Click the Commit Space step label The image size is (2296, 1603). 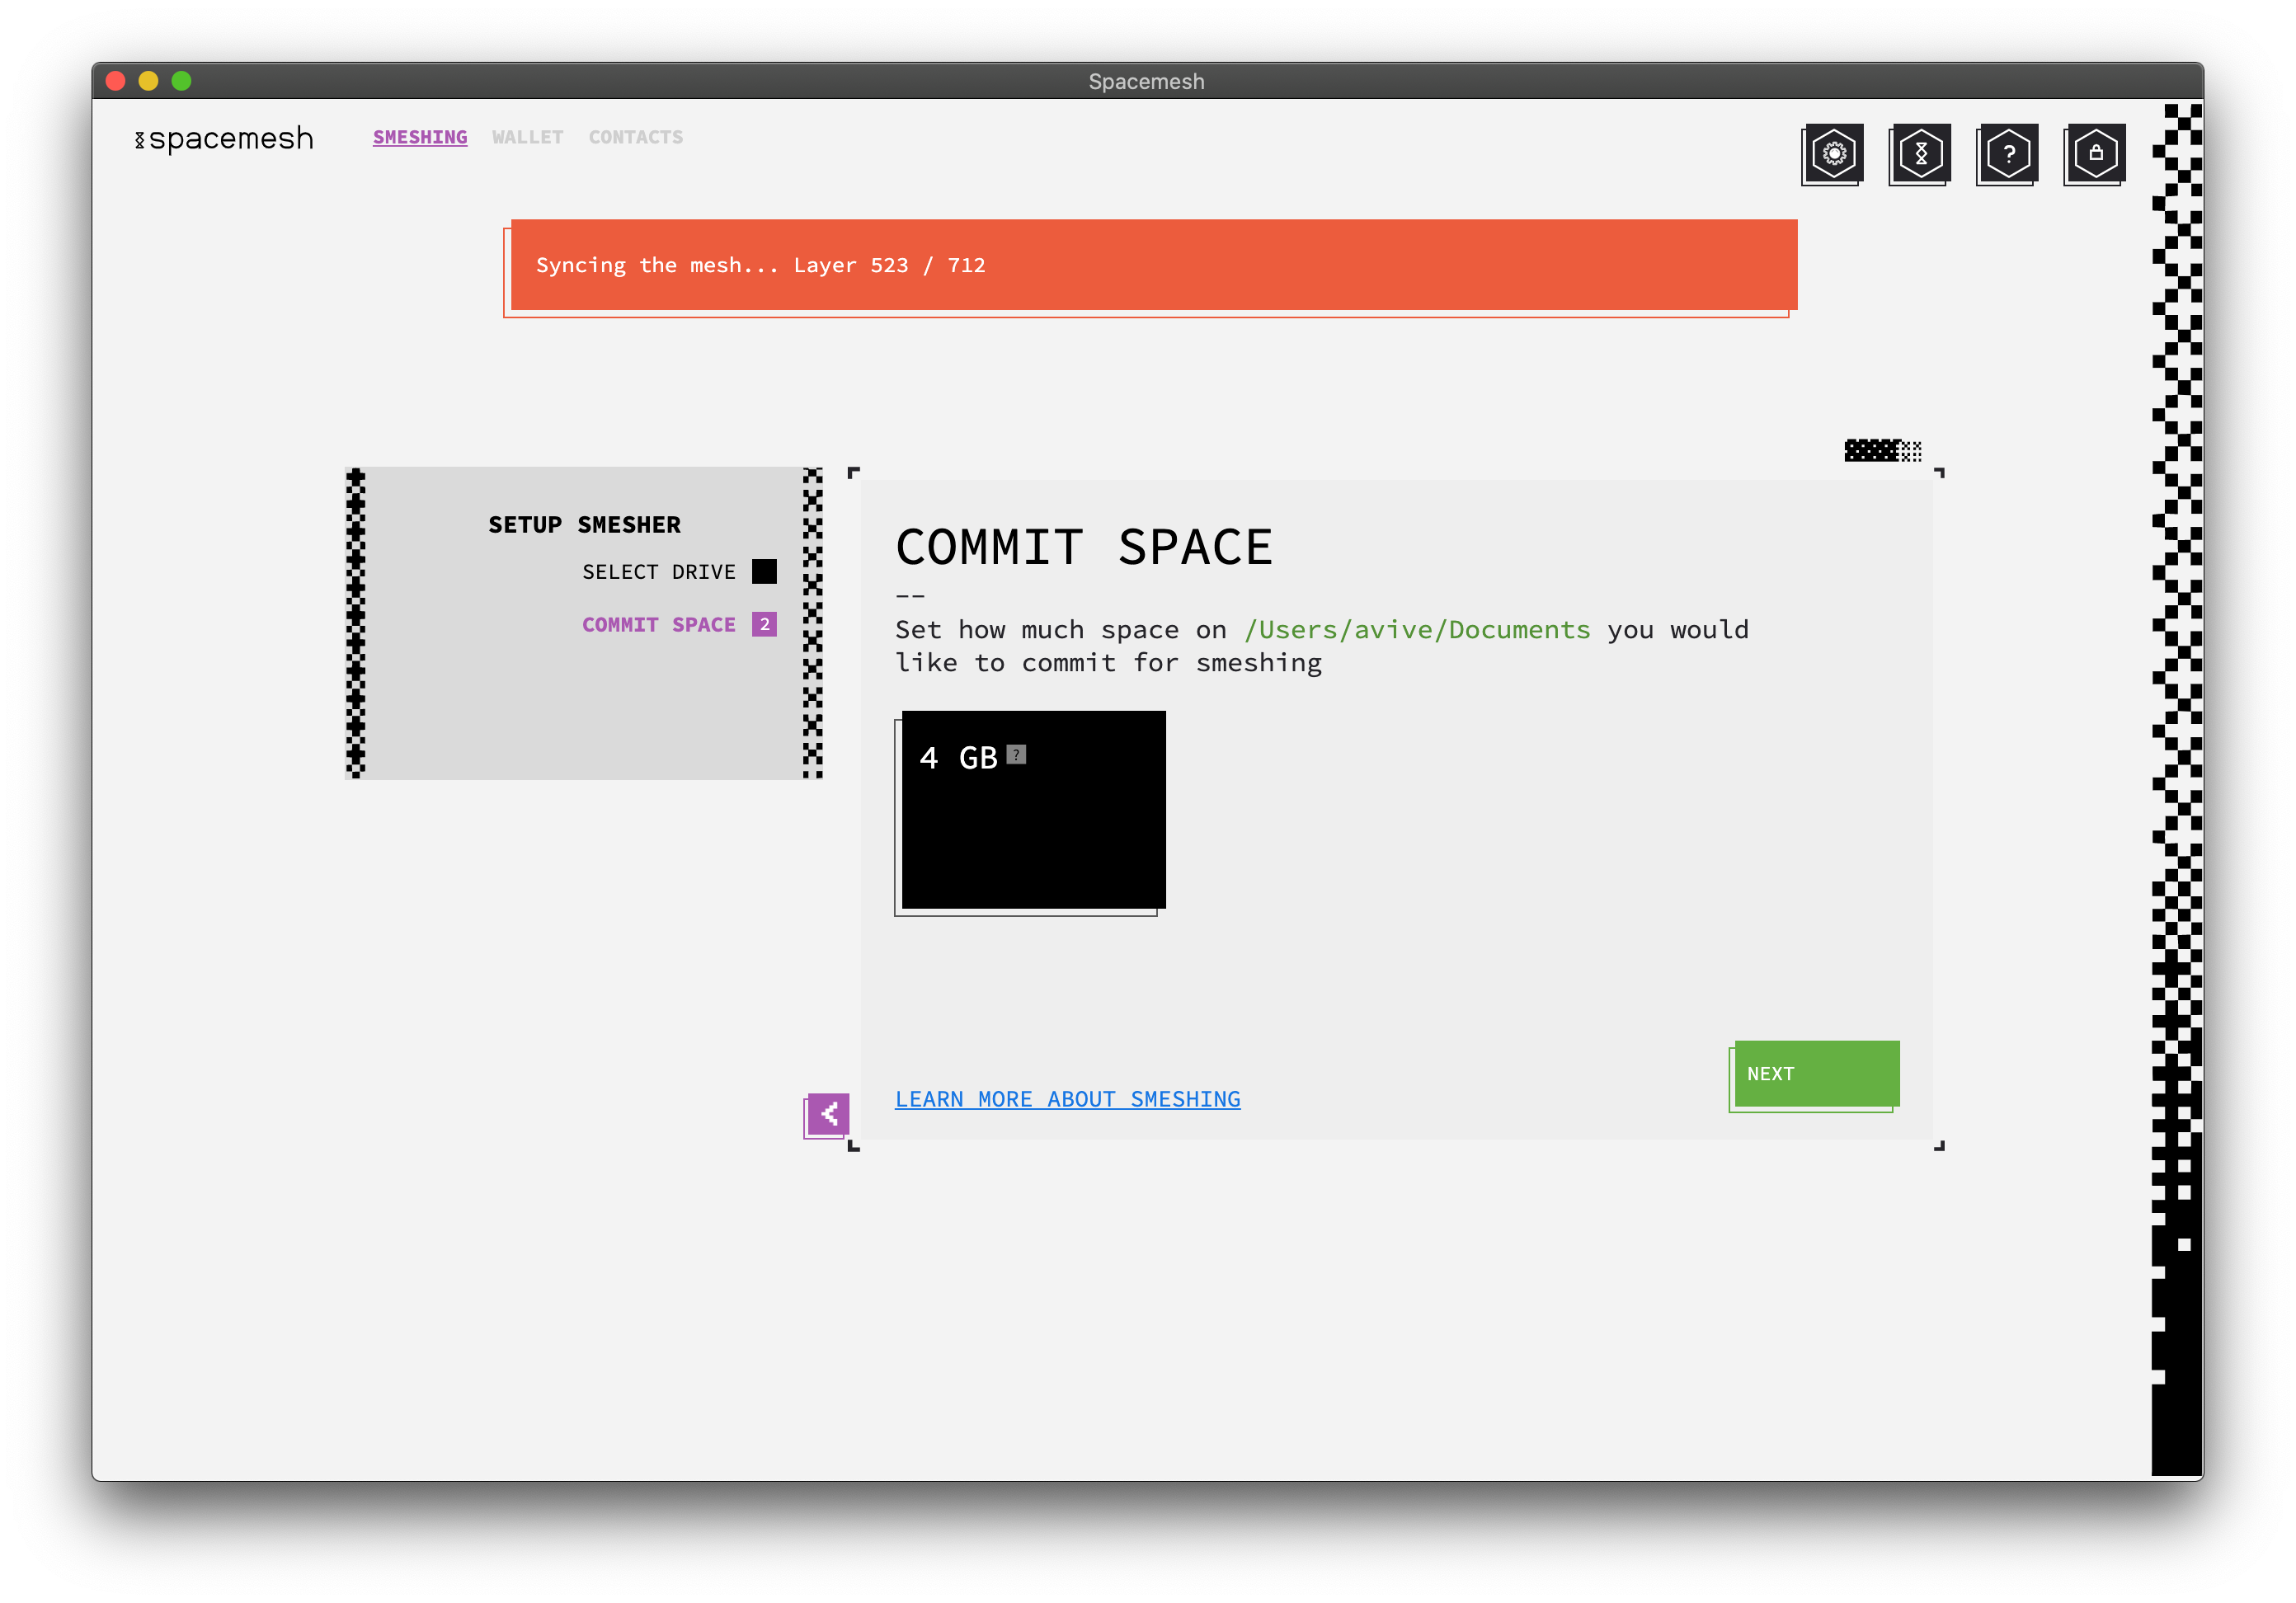click(658, 624)
